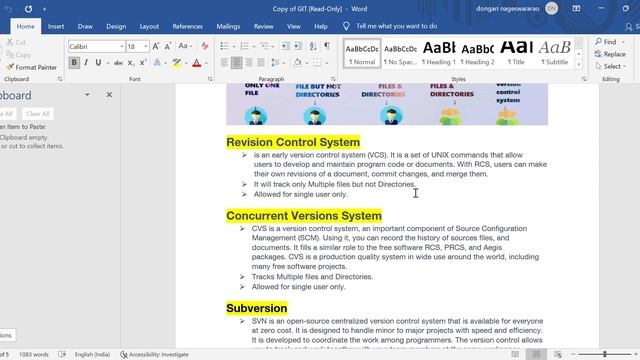The height and width of the screenshot is (360, 640).
Task: Toggle Bold formatting
Action: click(x=74, y=62)
